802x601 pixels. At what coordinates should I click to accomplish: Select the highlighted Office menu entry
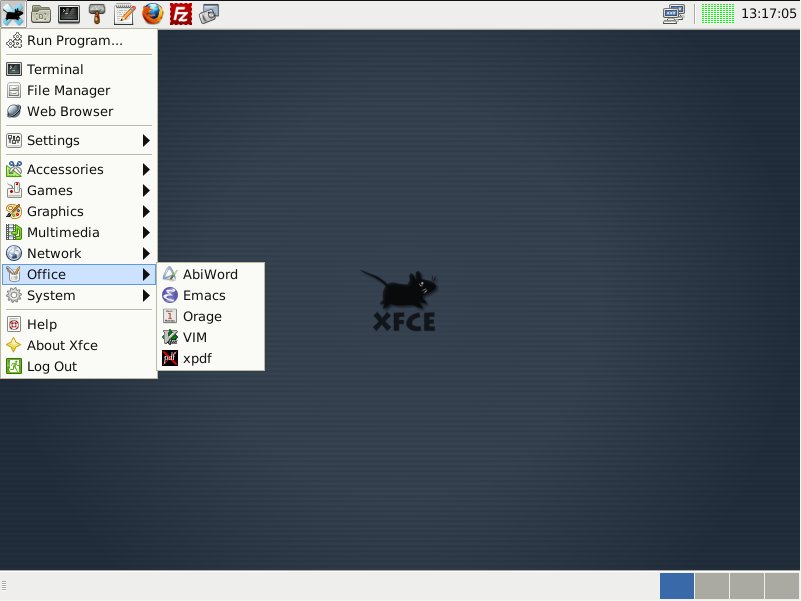(x=79, y=274)
